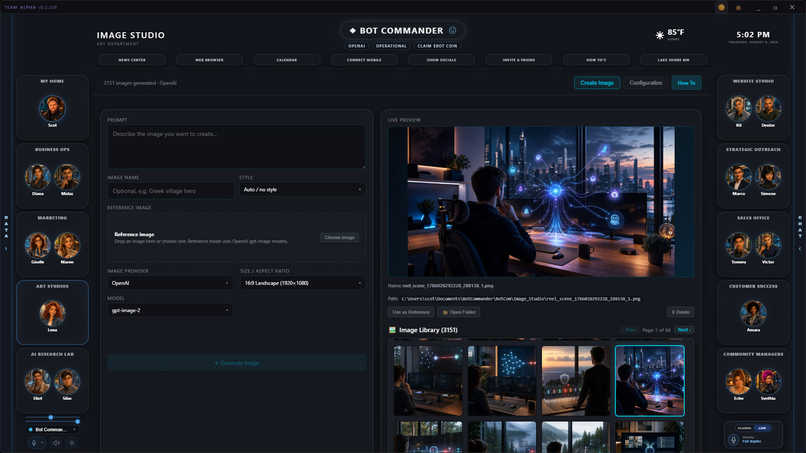Open the Style dropdown

(x=302, y=190)
